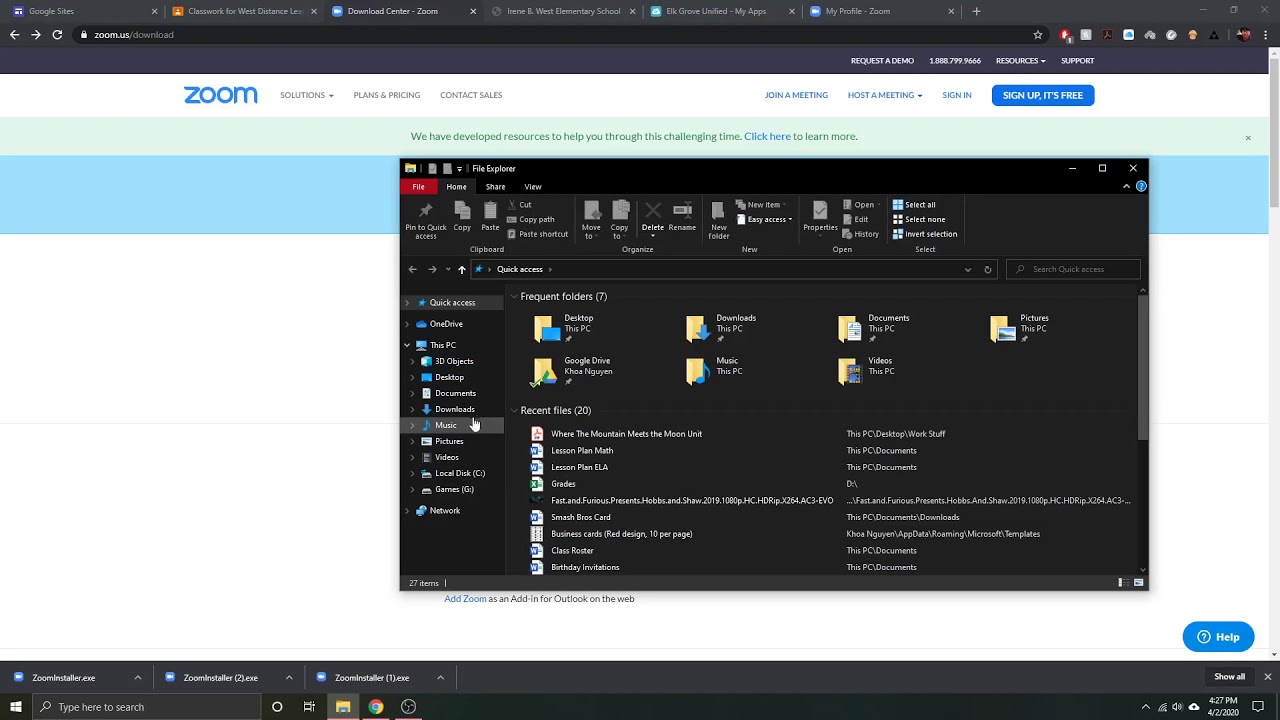Click the Explorer Back arrow
Viewport: 1280px width, 720px height.
tap(412, 269)
